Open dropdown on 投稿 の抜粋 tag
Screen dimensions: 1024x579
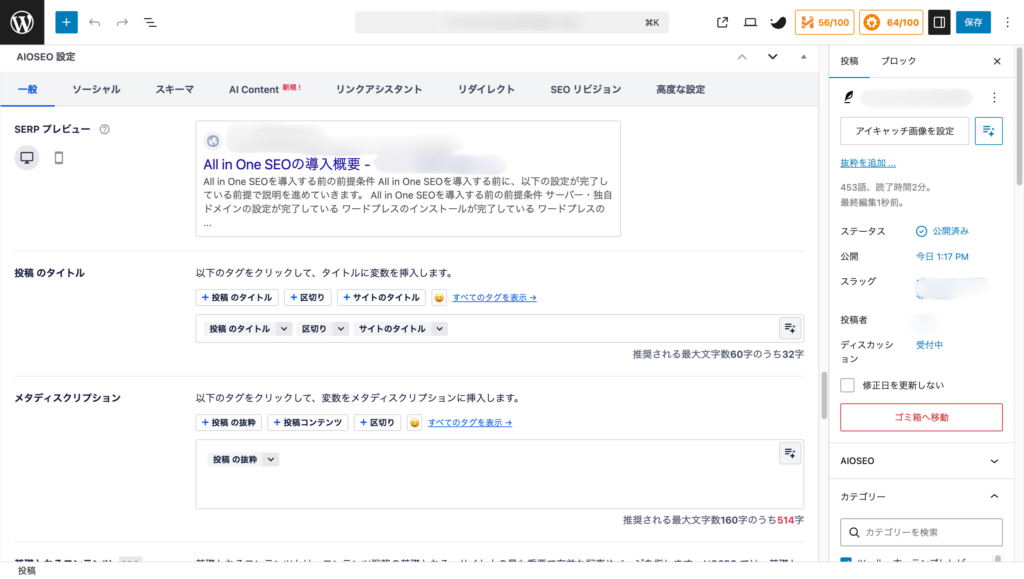pos(270,459)
